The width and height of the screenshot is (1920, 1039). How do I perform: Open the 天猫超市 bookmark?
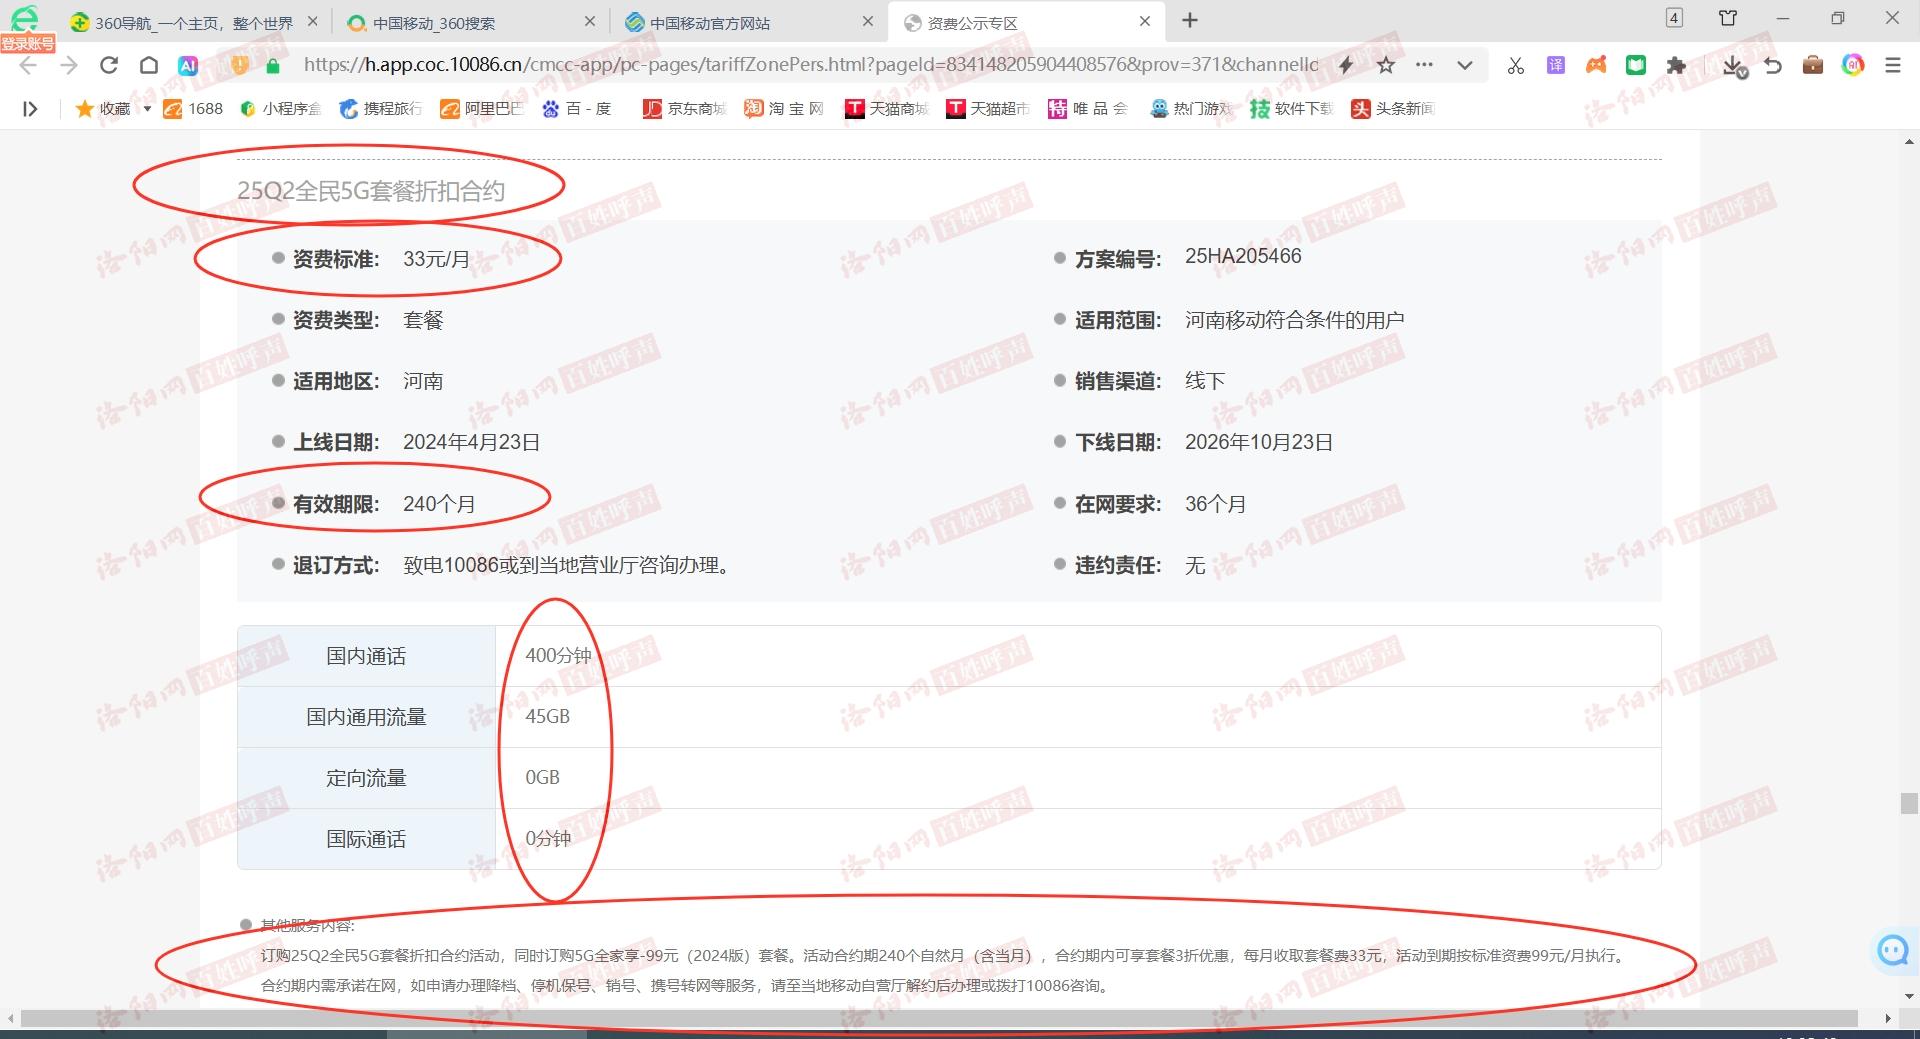(x=988, y=108)
